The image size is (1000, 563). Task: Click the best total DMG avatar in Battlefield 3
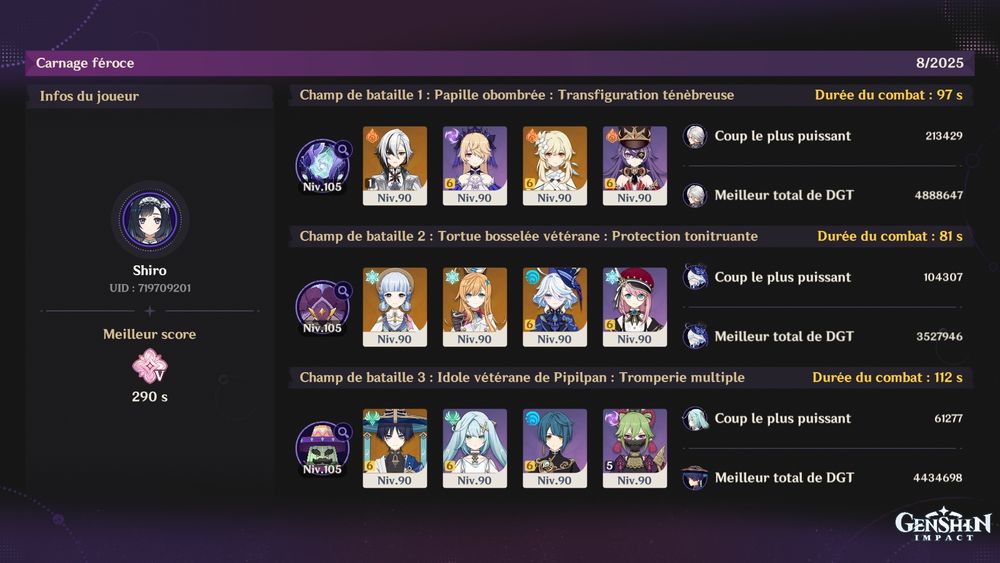[695, 478]
